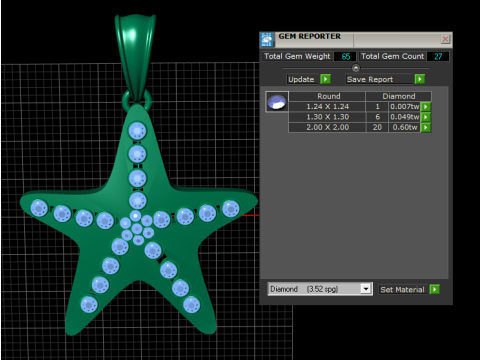This screenshot has width=480, height=360.
Task: Click the green arrow in the 1.30 X 1.30 row
Action: tap(426, 117)
